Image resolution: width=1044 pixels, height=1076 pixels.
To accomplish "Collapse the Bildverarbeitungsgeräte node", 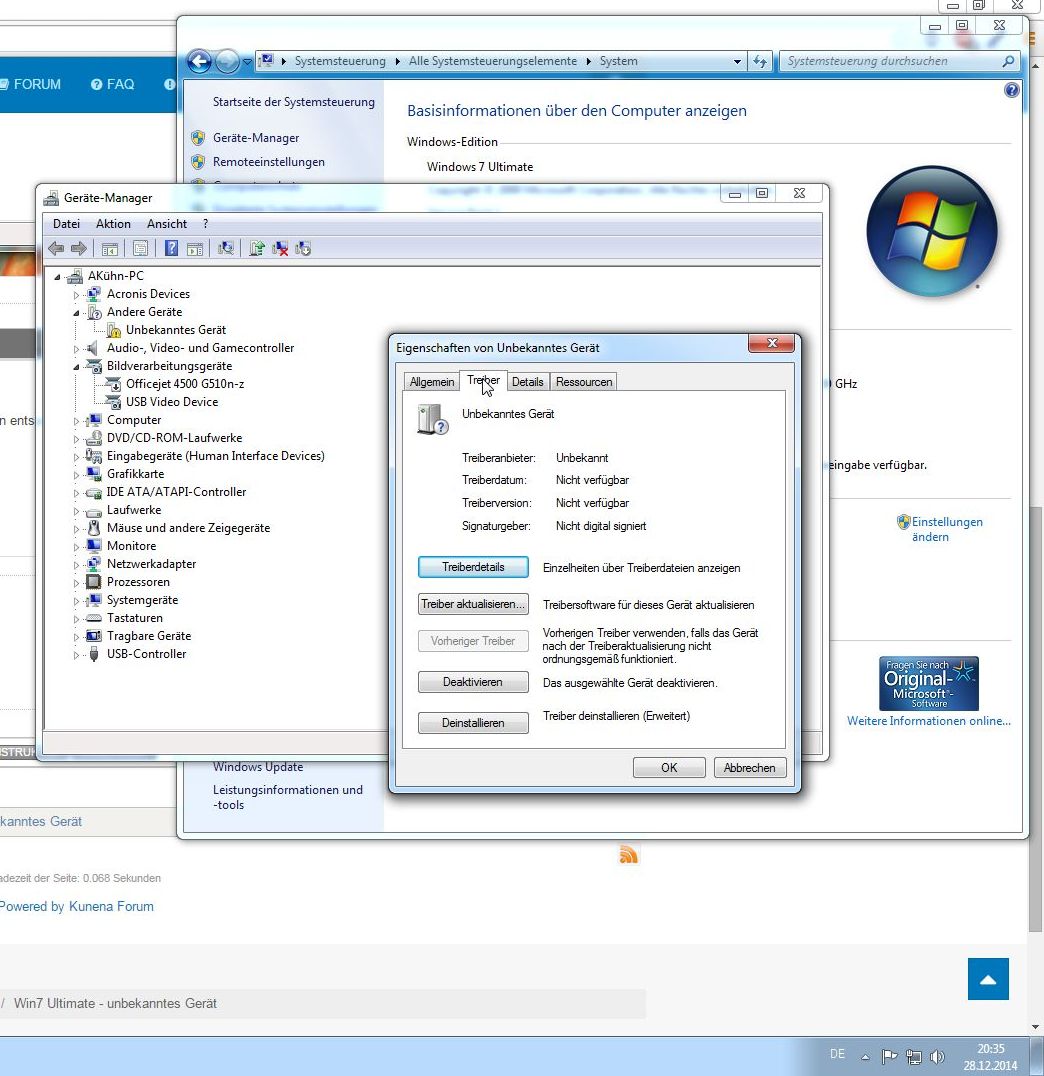I will coord(76,367).
